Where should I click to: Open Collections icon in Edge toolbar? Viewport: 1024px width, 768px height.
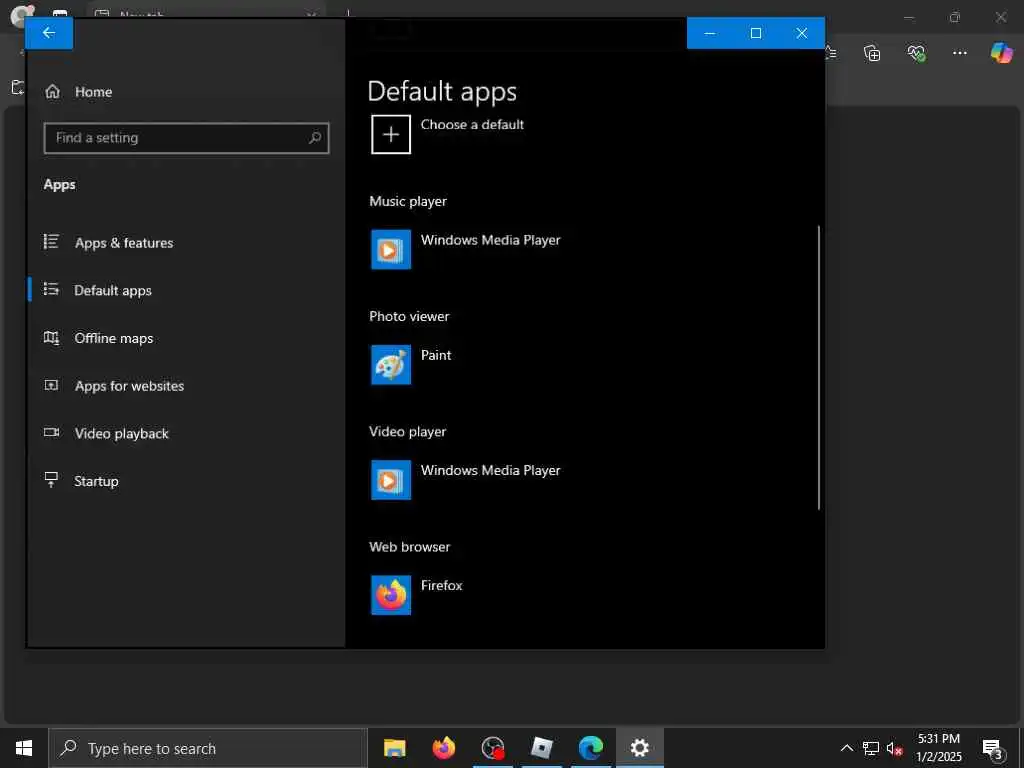click(872, 53)
